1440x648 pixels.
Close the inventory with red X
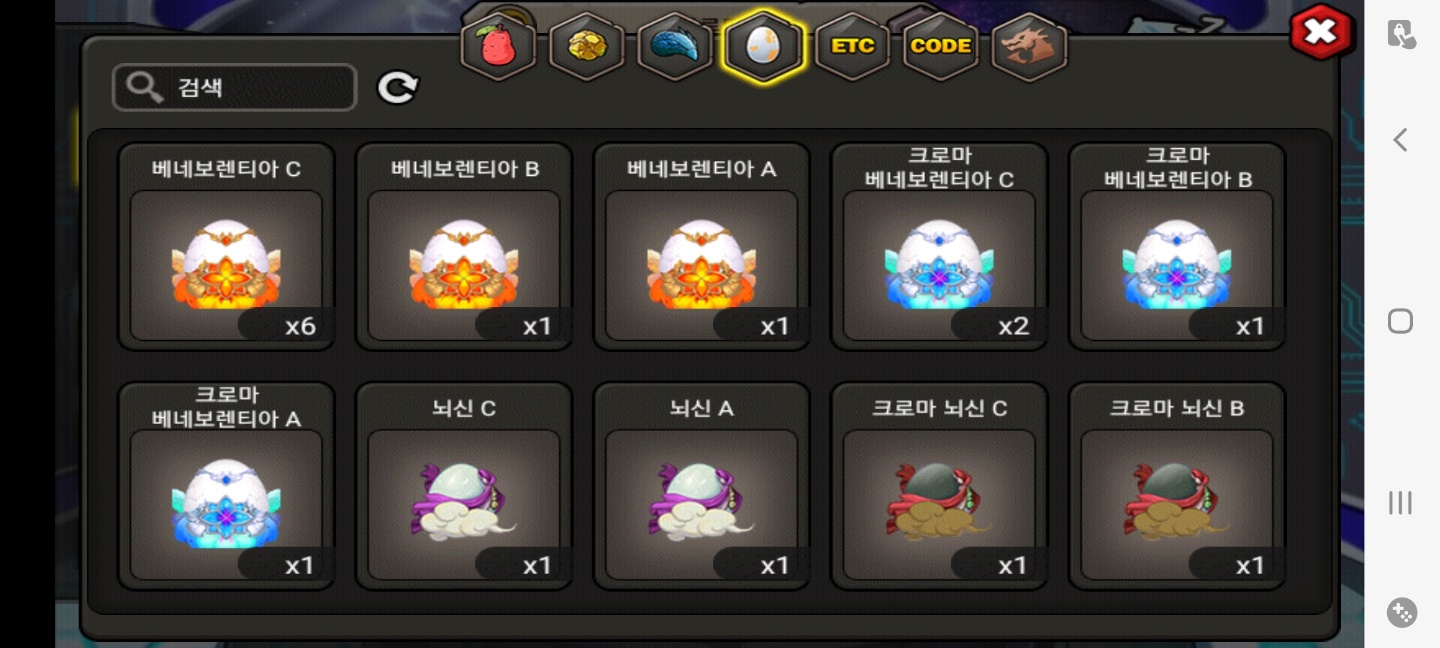click(x=1321, y=32)
